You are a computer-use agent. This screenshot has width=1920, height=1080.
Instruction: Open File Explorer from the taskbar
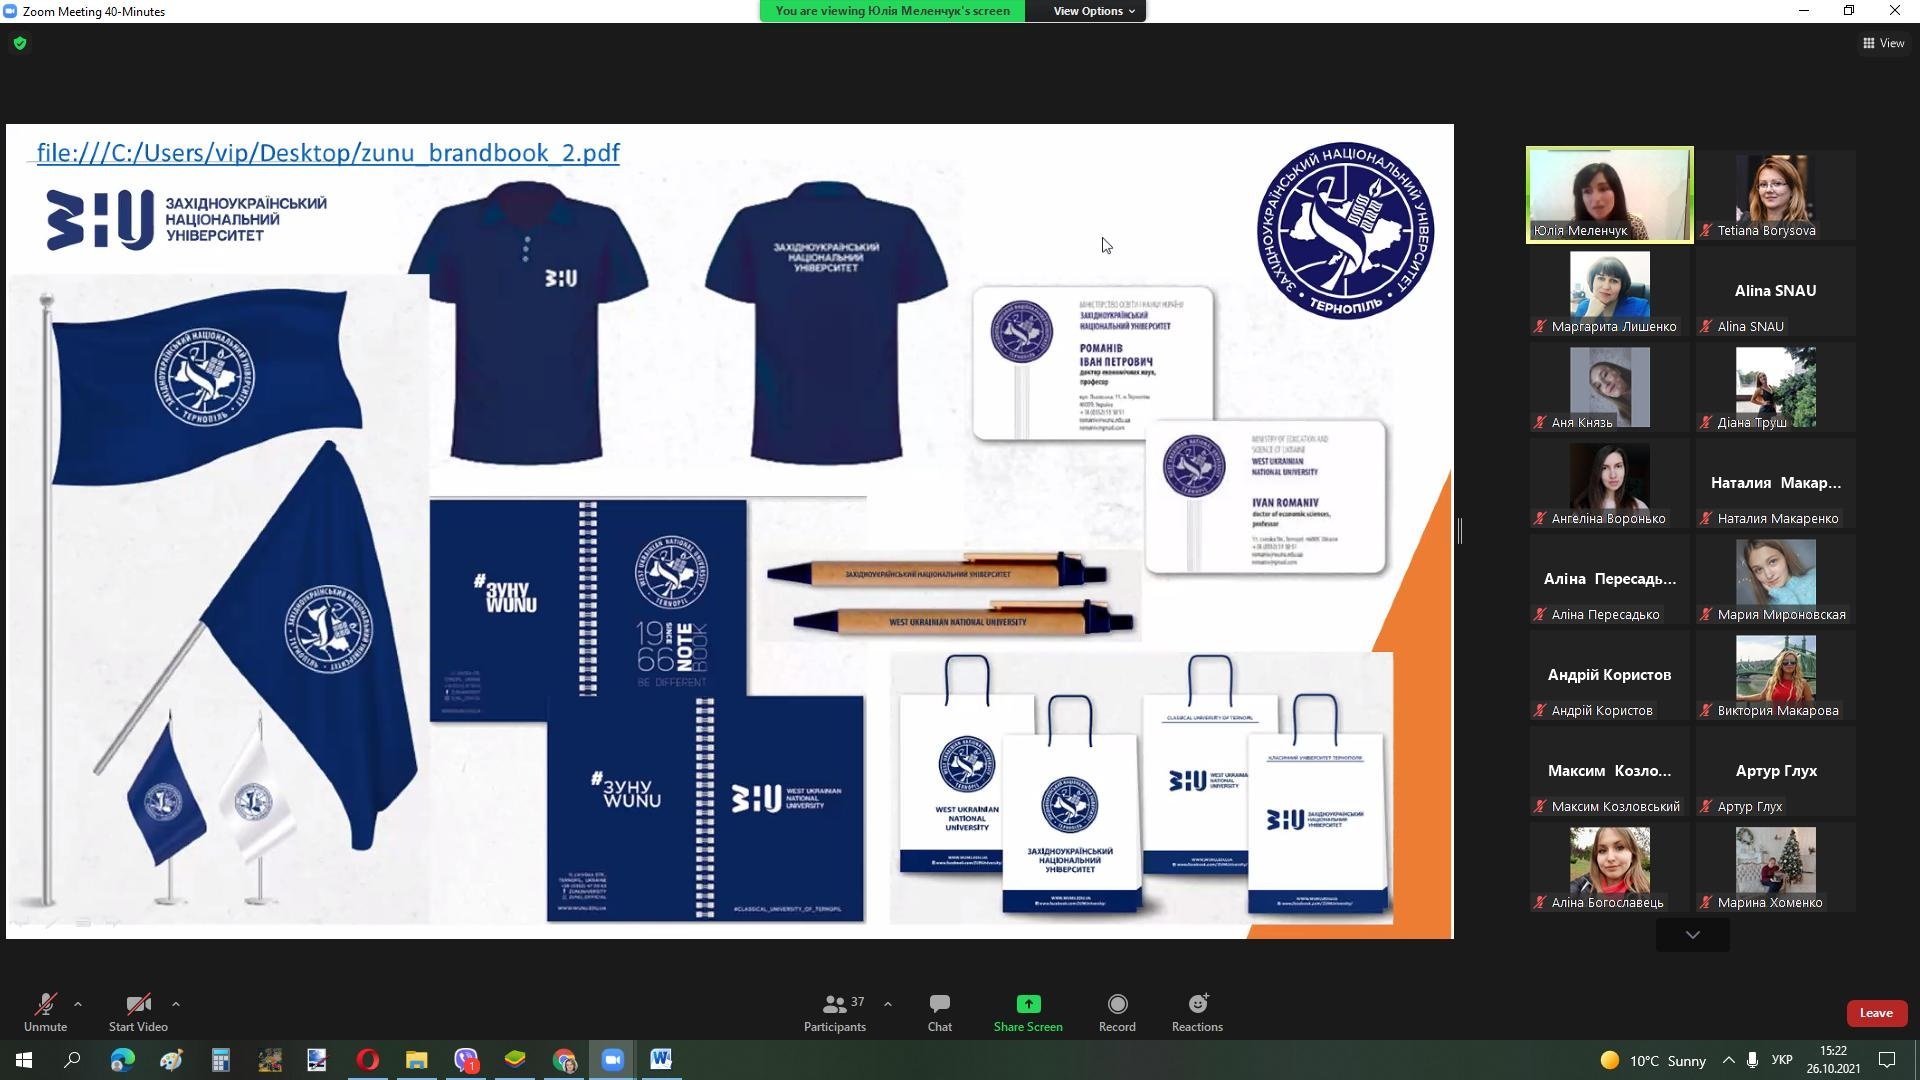pyautogui.click(x=416, y=1060)
